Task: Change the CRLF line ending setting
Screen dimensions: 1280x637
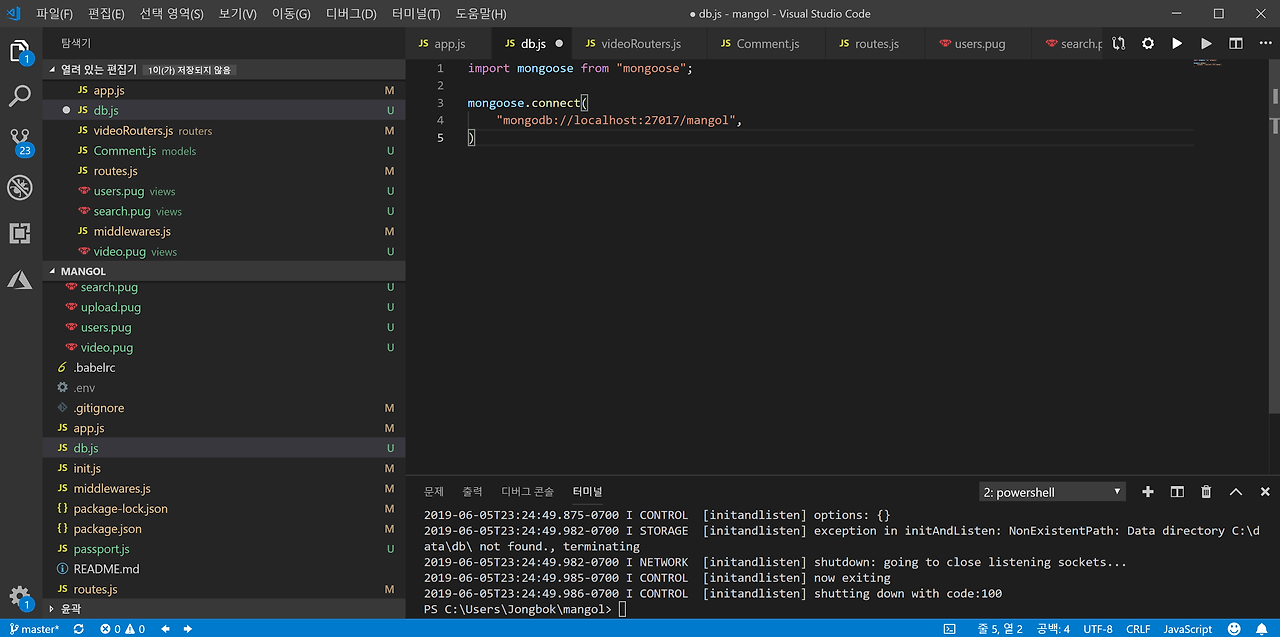Action: (1138, 629)
